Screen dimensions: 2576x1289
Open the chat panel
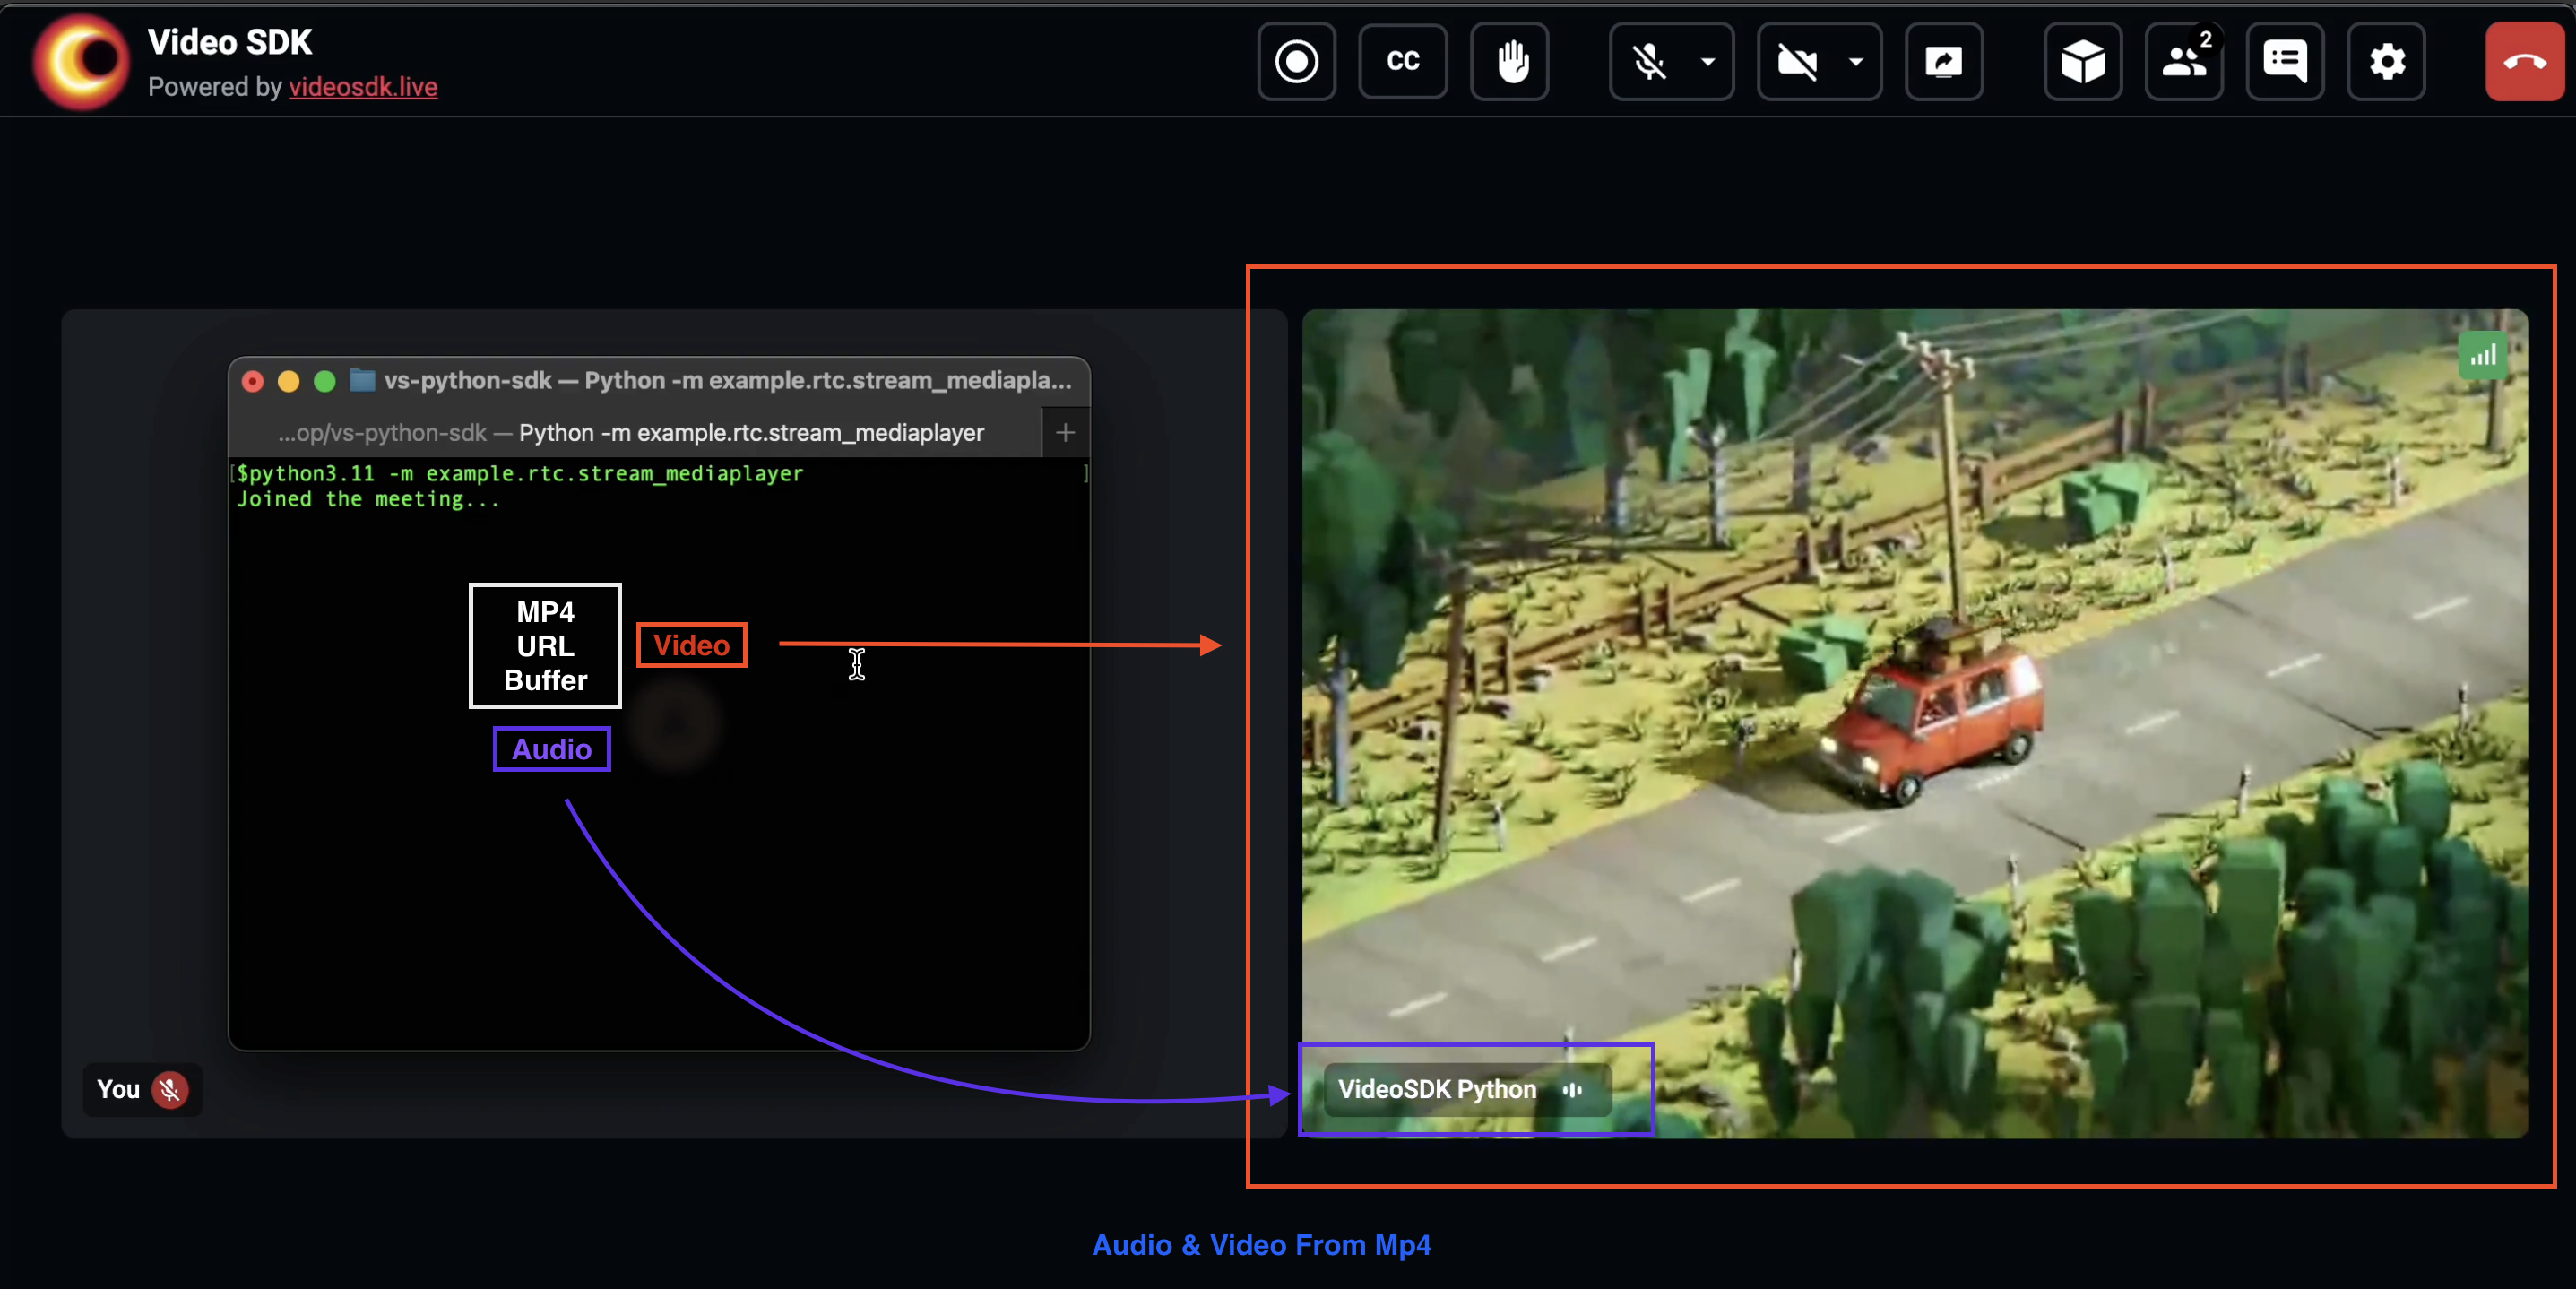2284,62
